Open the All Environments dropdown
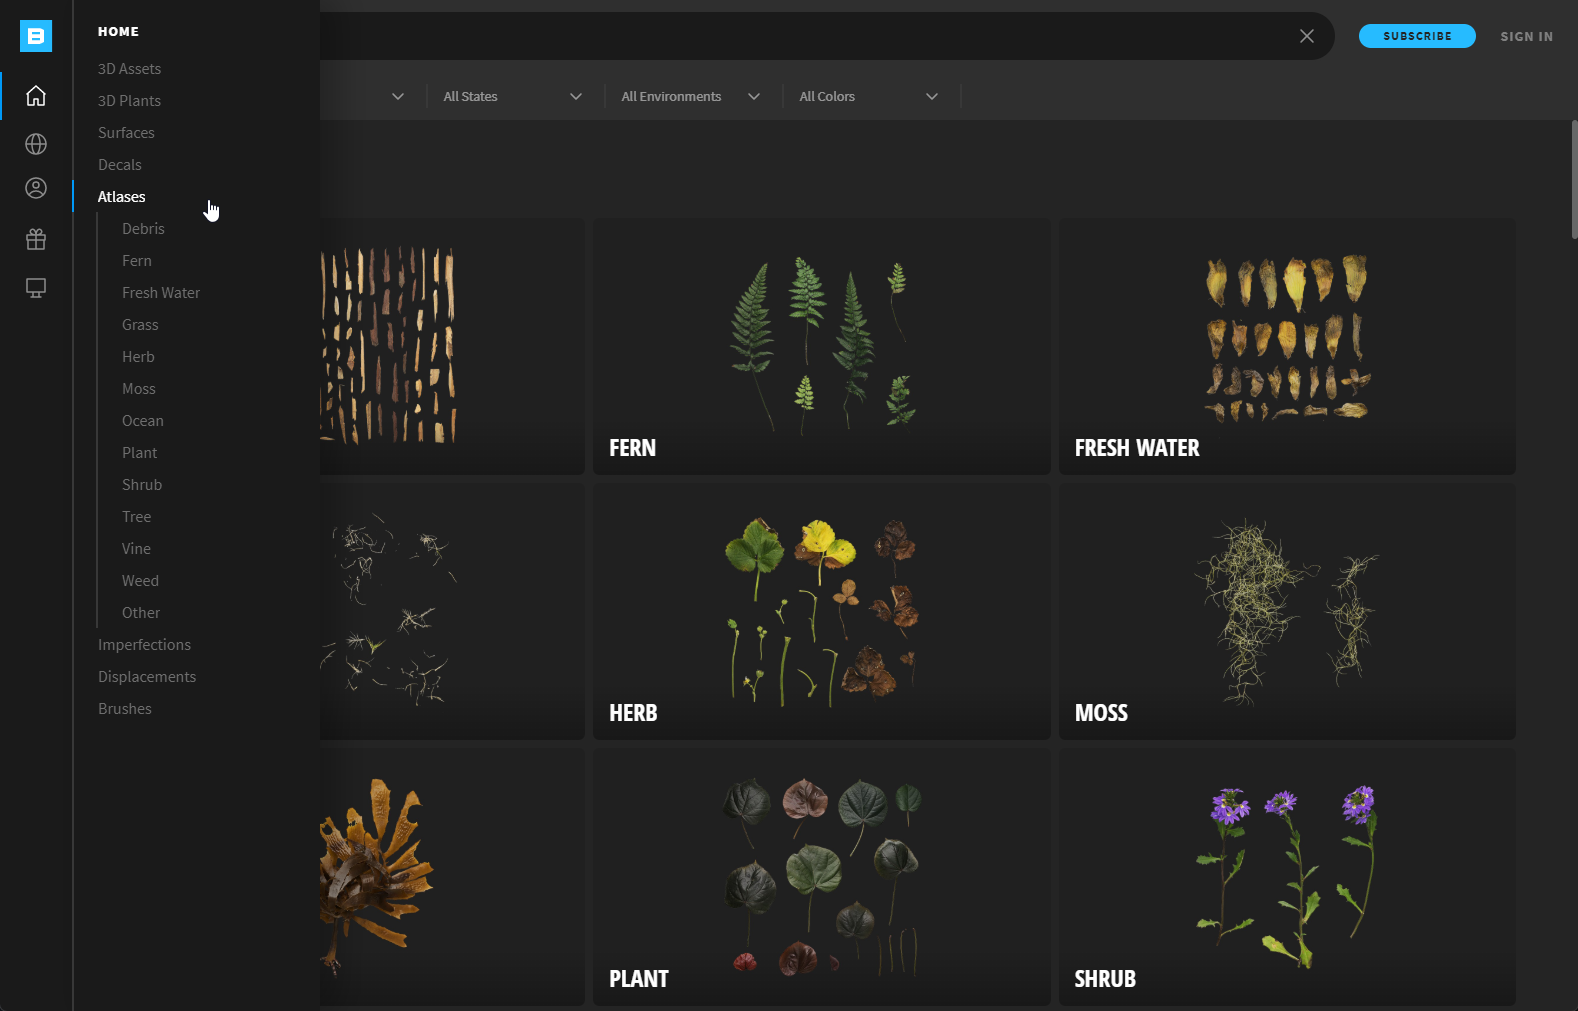 (x=690, y=97)
